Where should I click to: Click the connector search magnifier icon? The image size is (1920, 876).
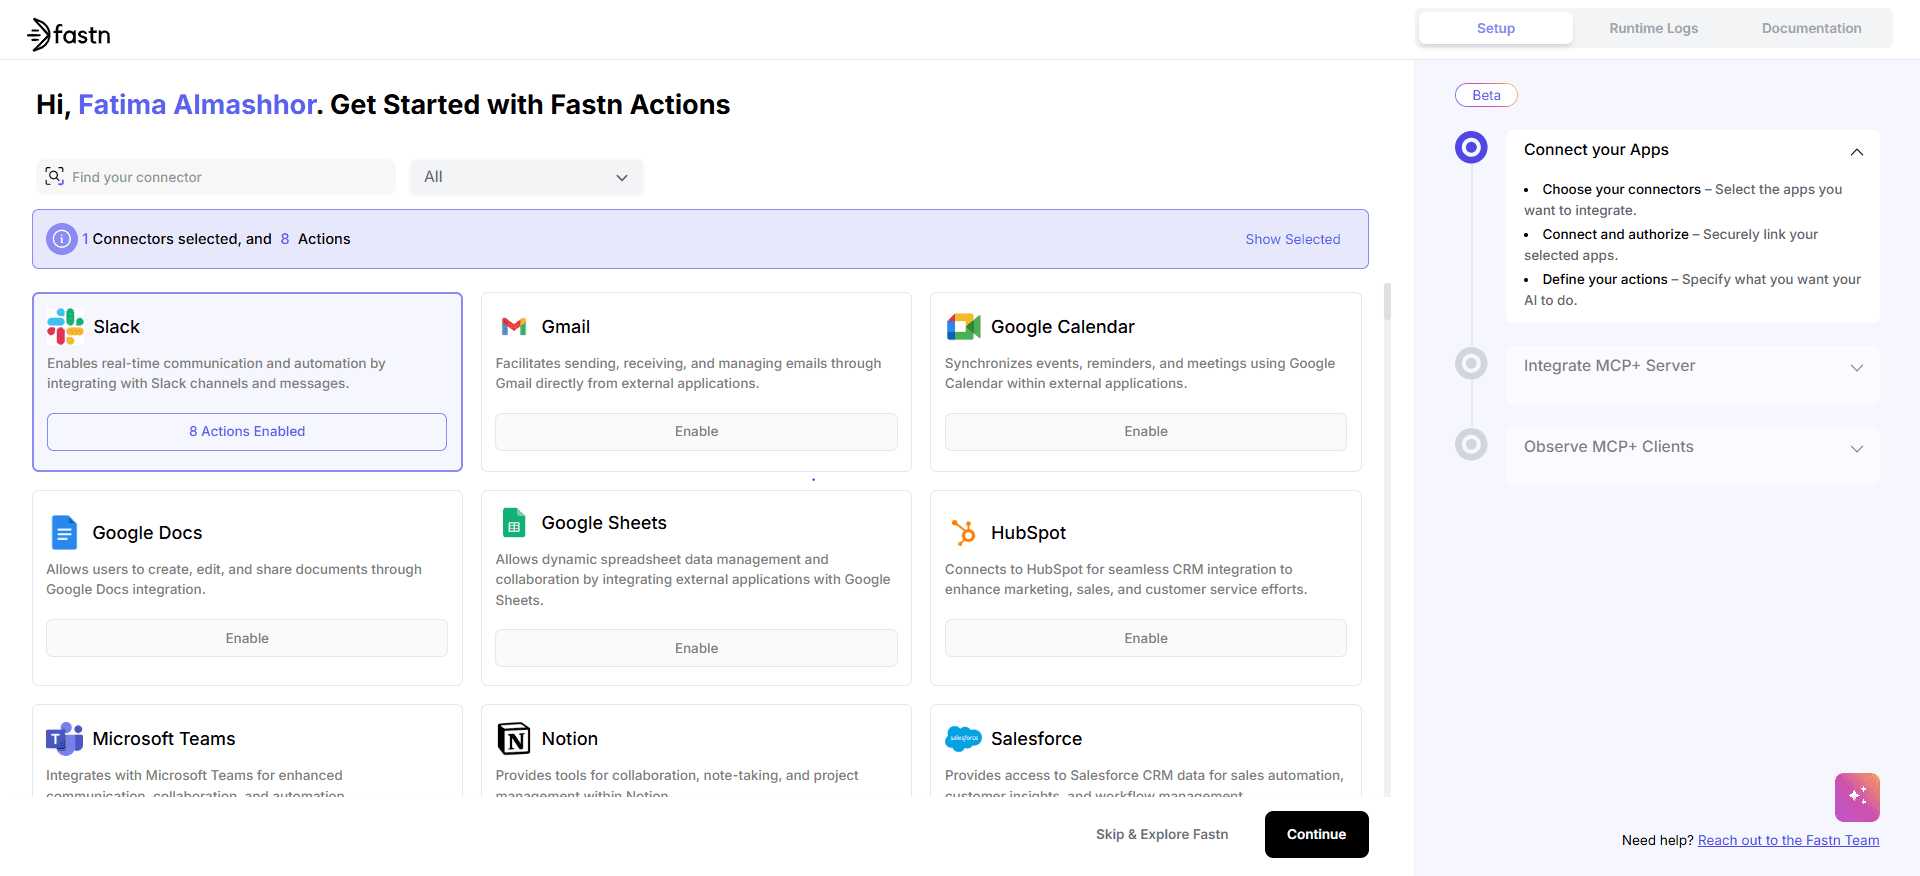point(55,176)
